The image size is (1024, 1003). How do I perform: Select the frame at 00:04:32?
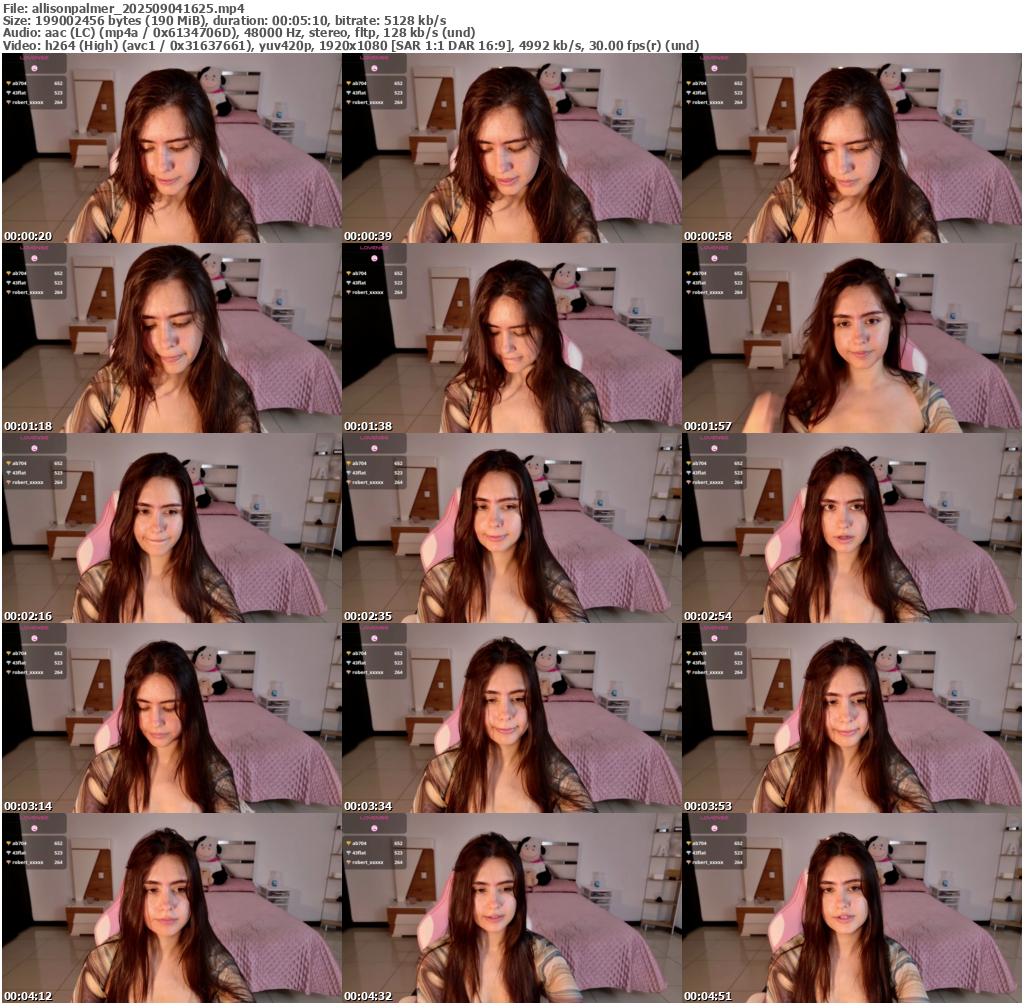click(512, 908)
